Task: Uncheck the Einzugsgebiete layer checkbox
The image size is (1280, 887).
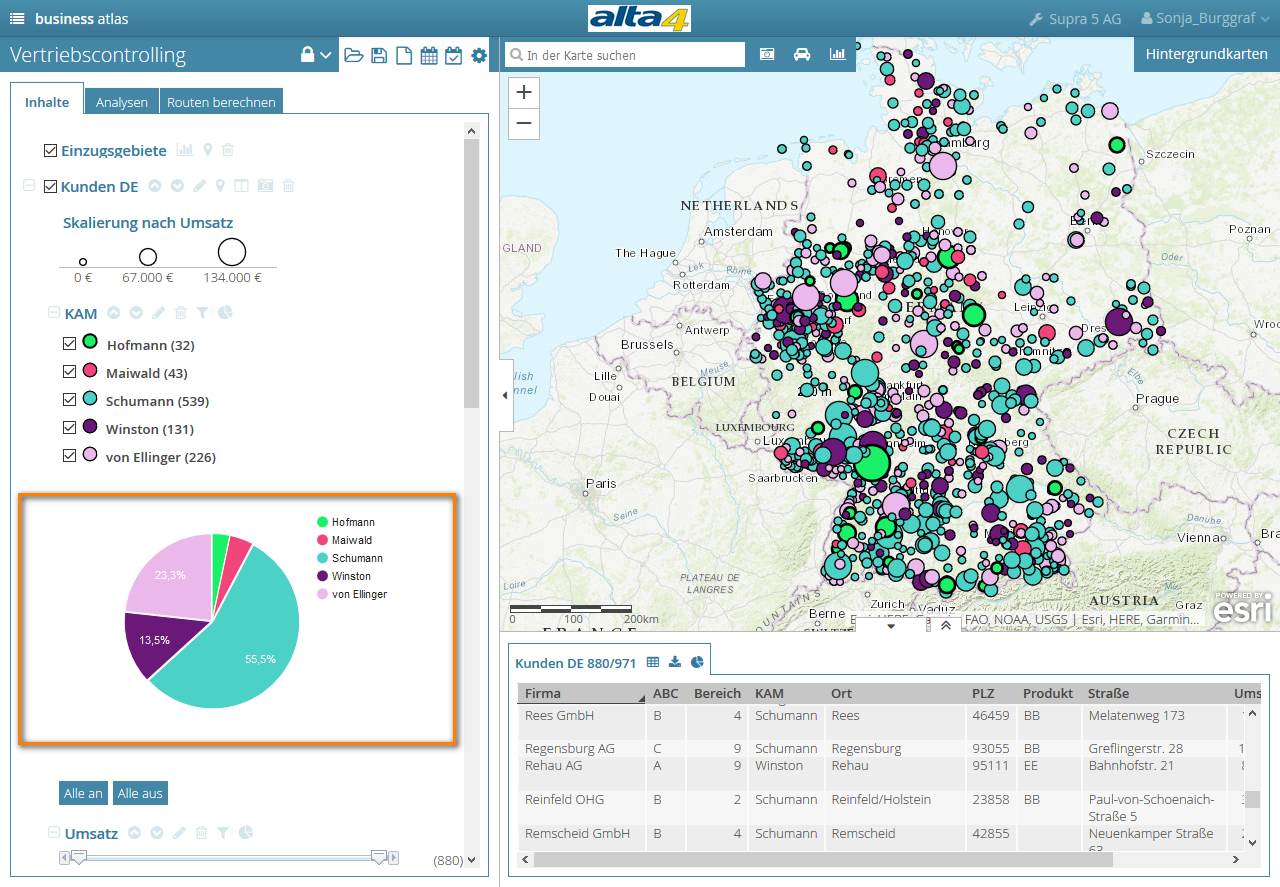Action: (x=51, y=150)
